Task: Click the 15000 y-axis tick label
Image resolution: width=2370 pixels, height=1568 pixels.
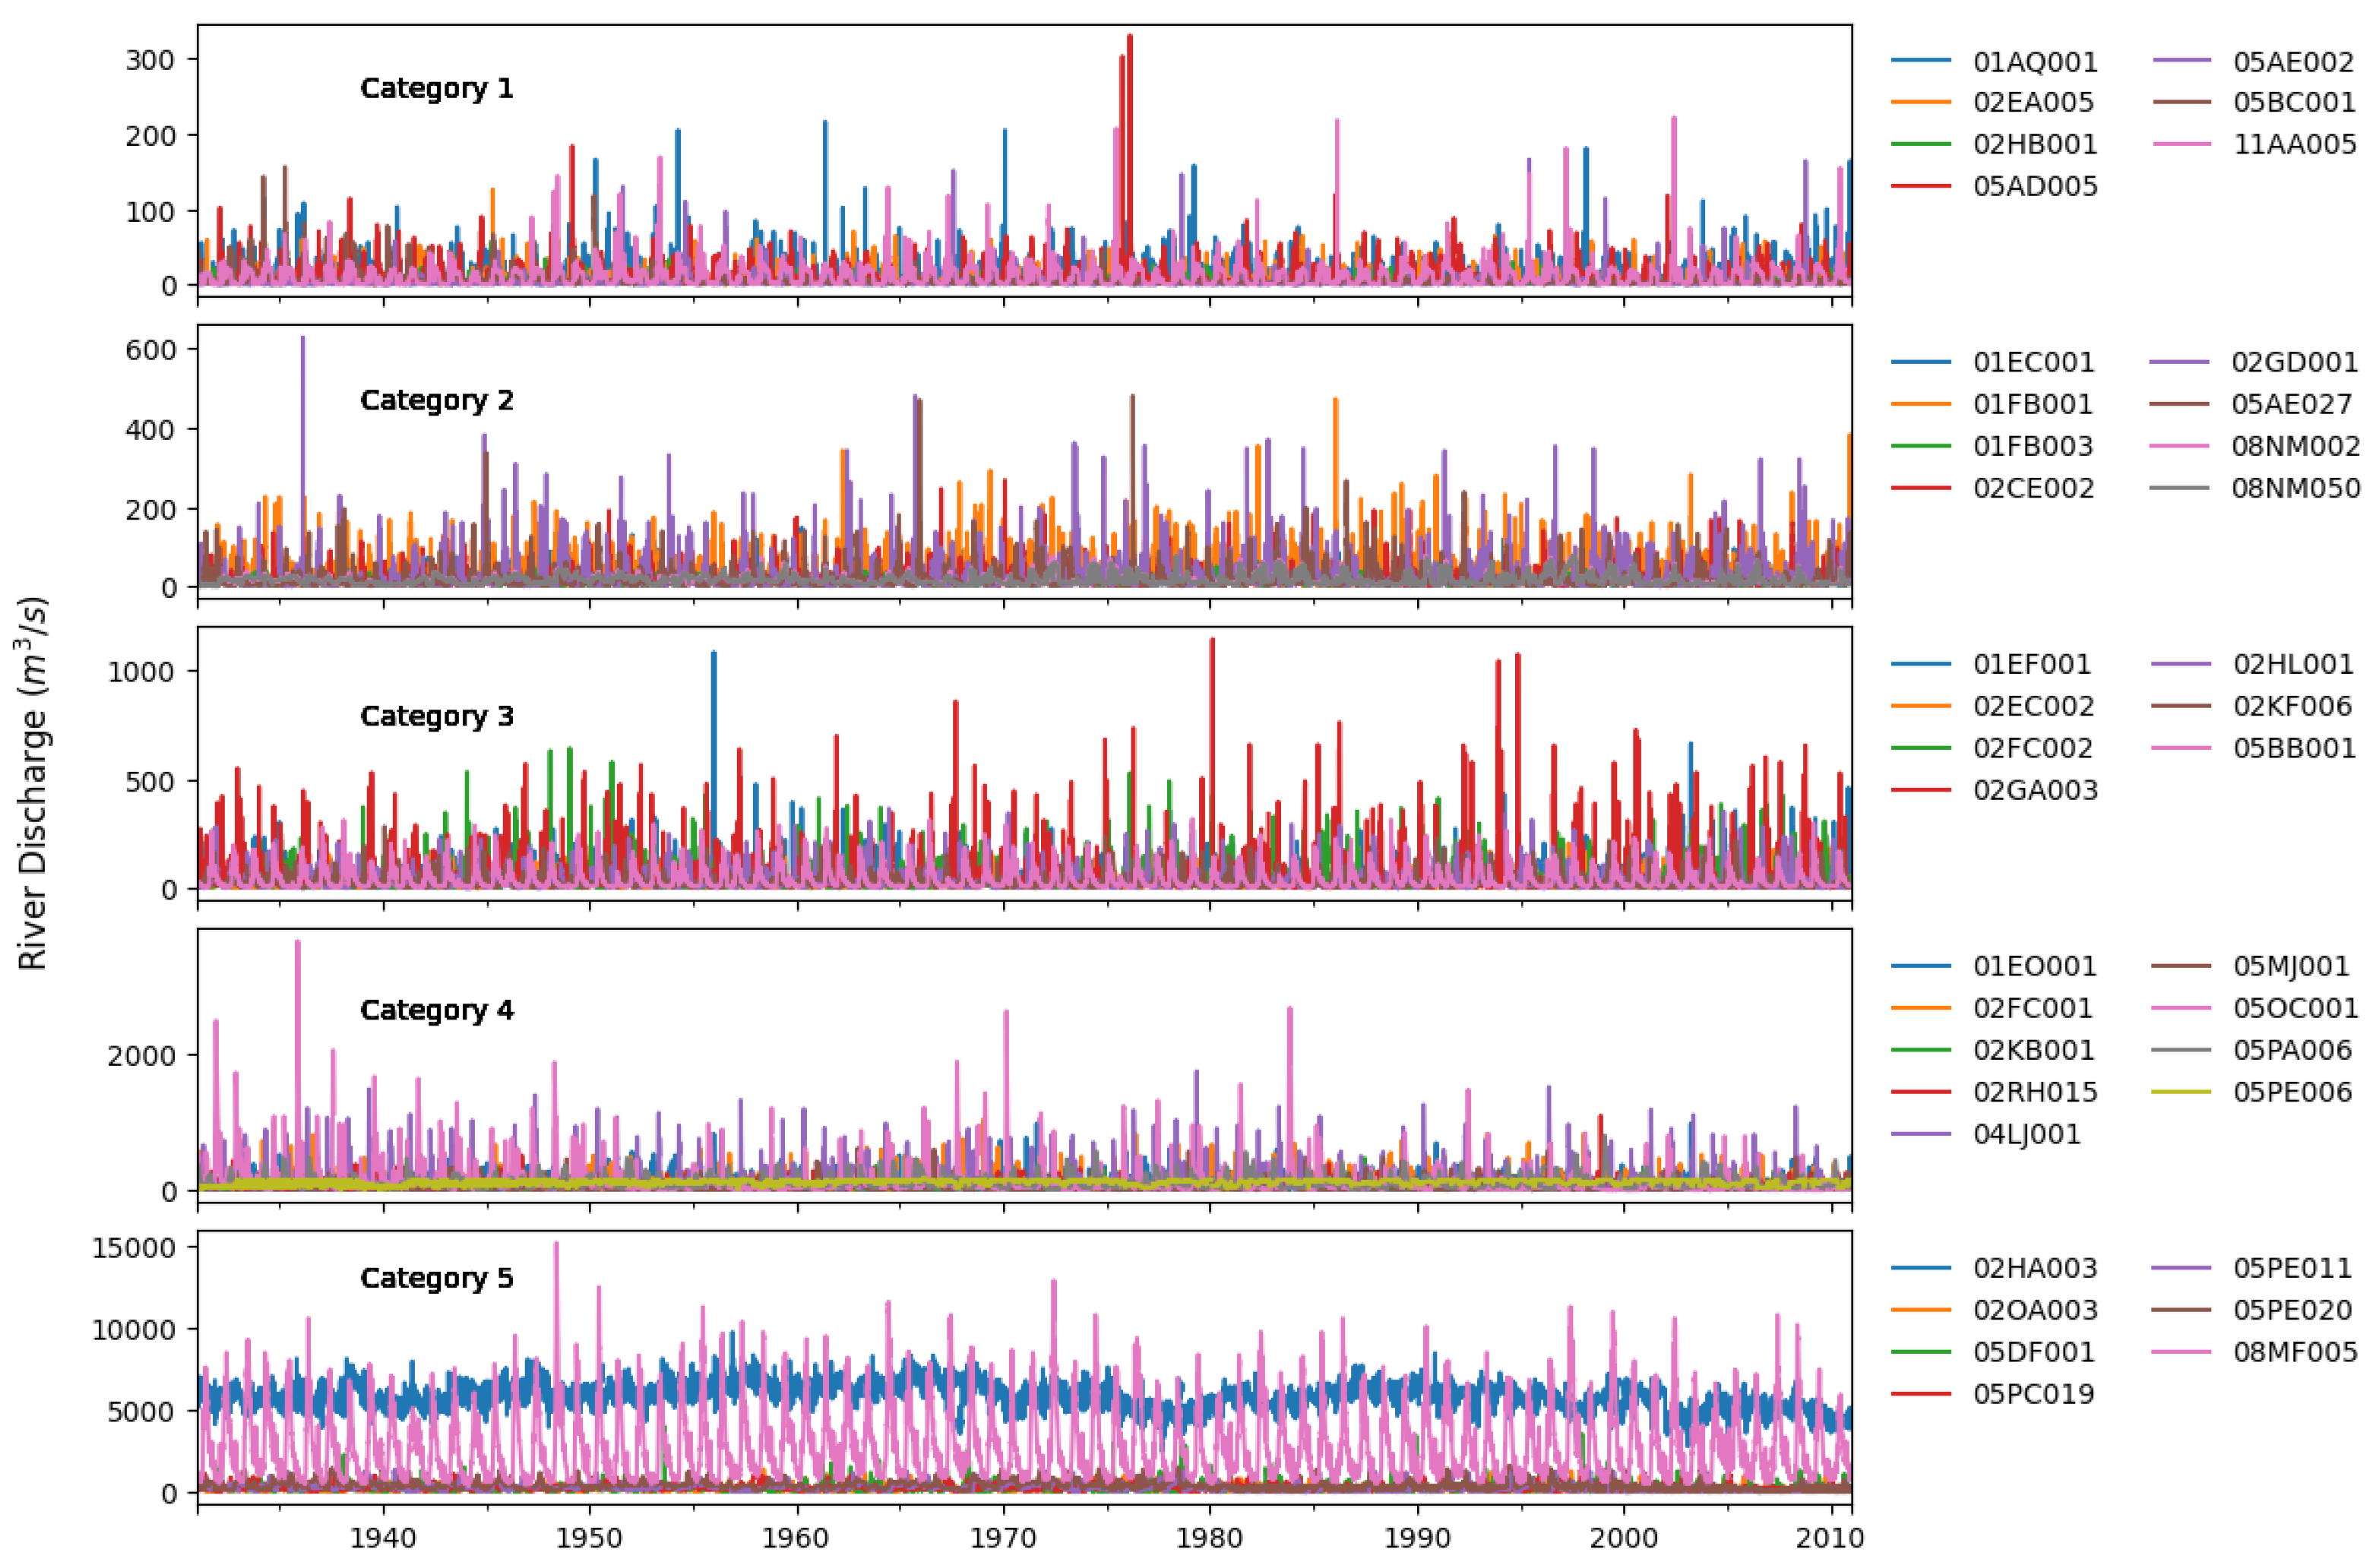Action: (x=134, y=1248)
